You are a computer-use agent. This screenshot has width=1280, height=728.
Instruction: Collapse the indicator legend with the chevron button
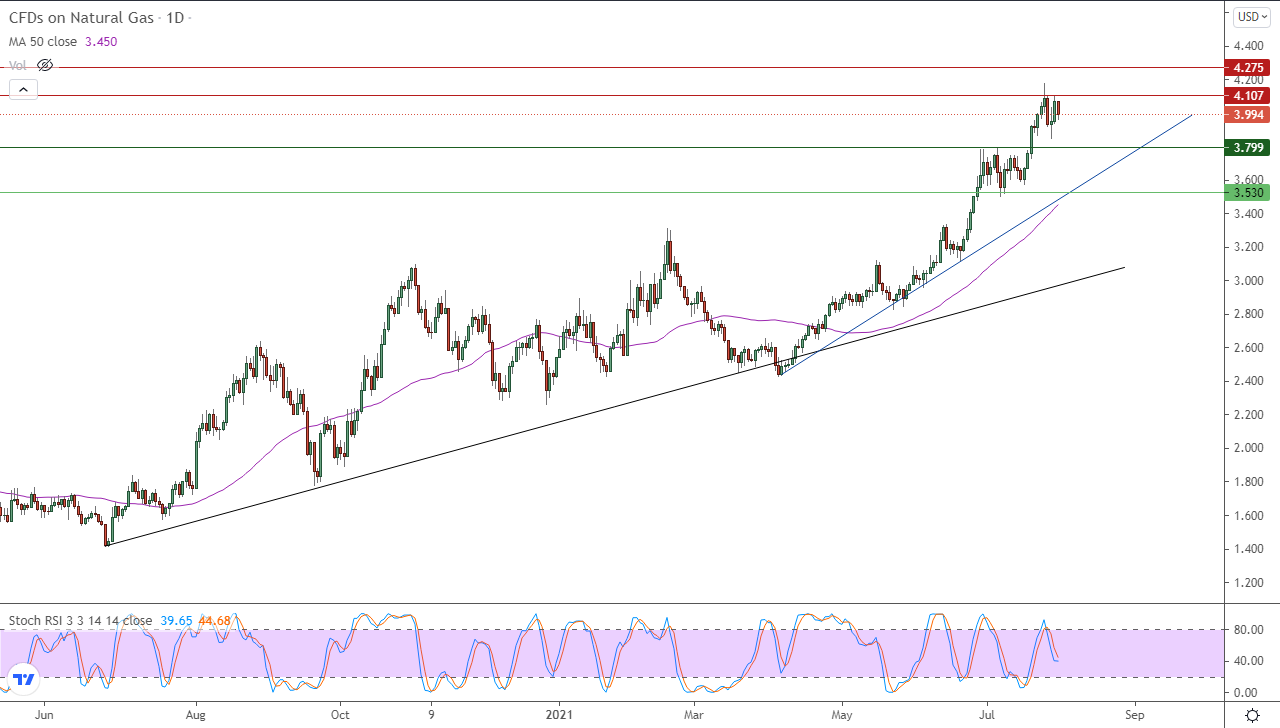[23, 89]
